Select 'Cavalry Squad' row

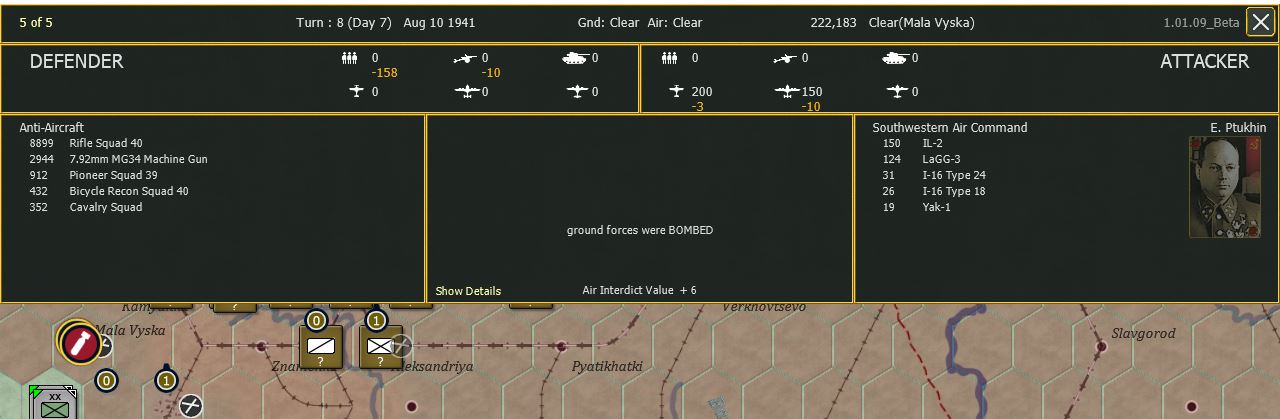(86, 207)
